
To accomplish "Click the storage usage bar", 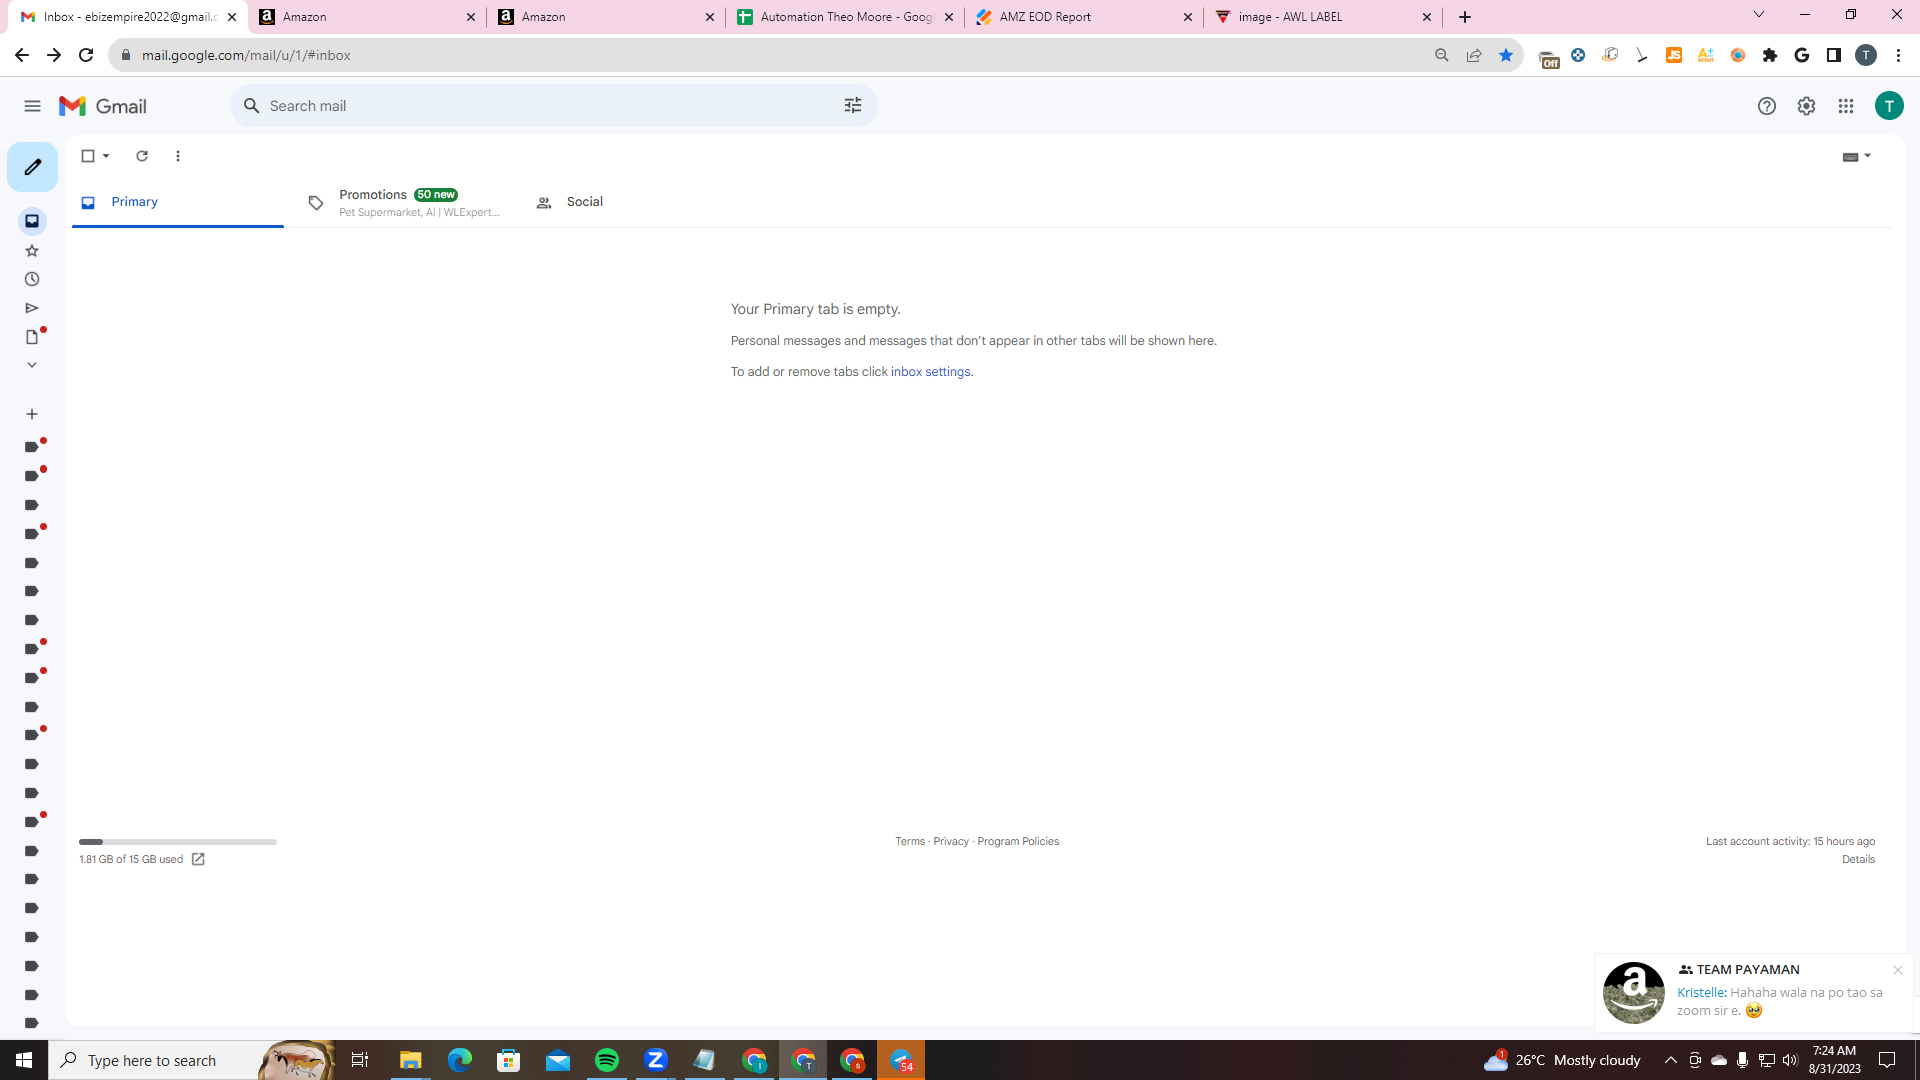I will (x=178, y=842).
